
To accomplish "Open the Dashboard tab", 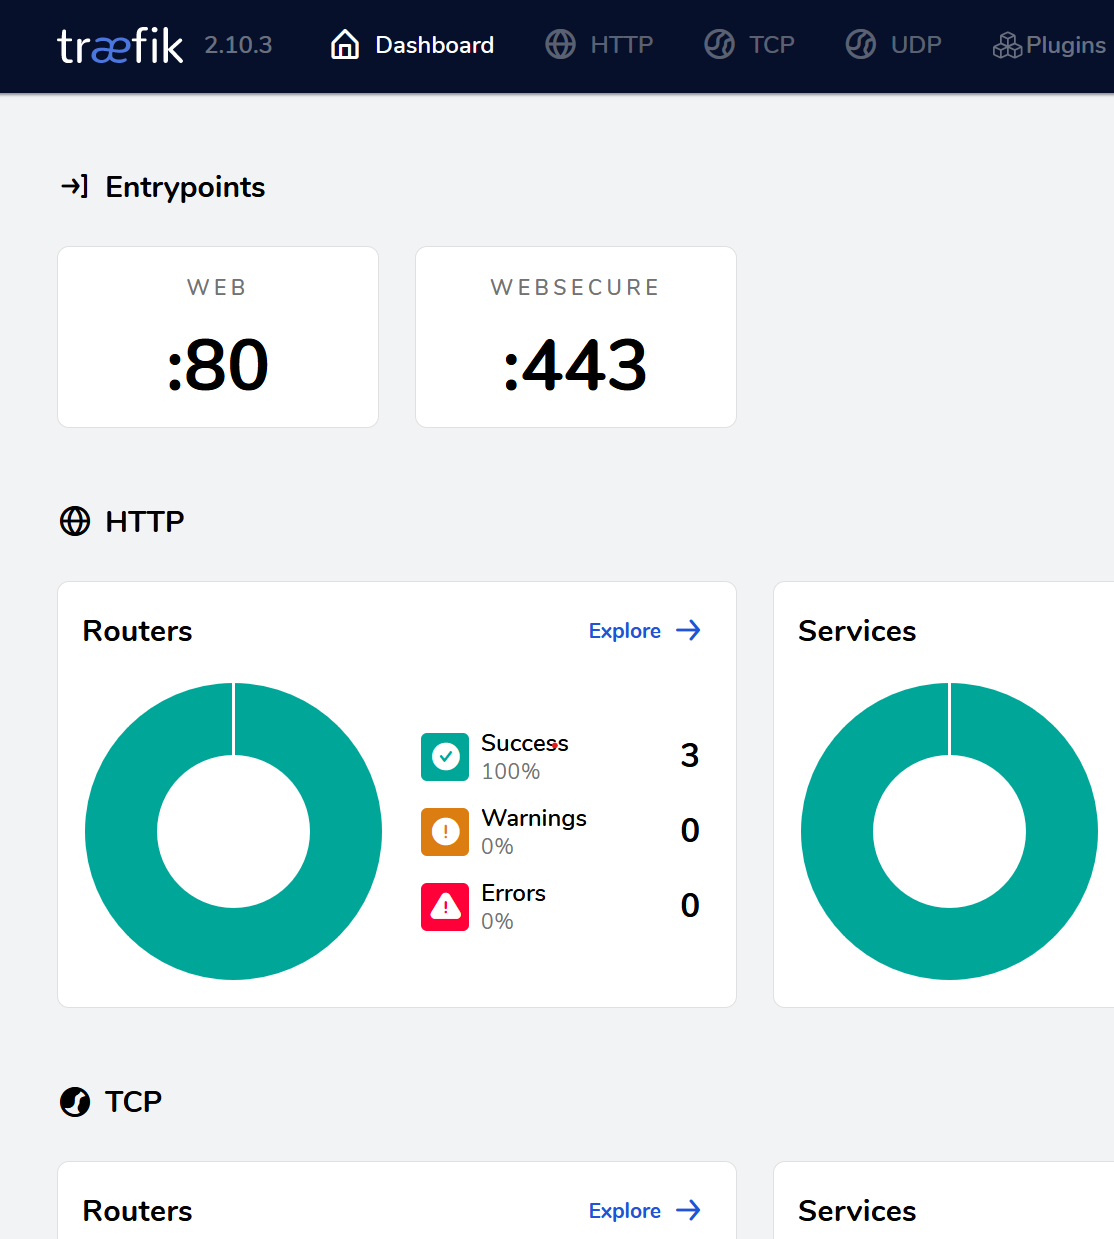I will [412, 45].
